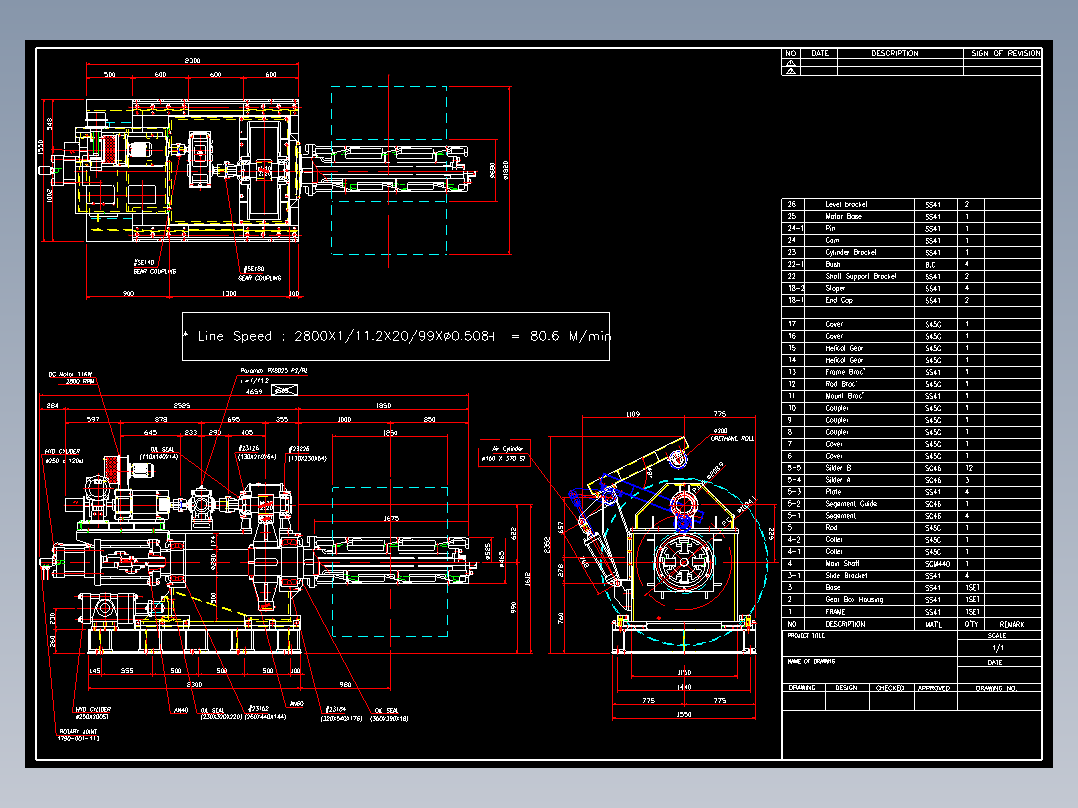Screen dimensions: 1078x808
Task: Select the 'ROTARY JOINT' callout text
Action: (x=78, y=732)
